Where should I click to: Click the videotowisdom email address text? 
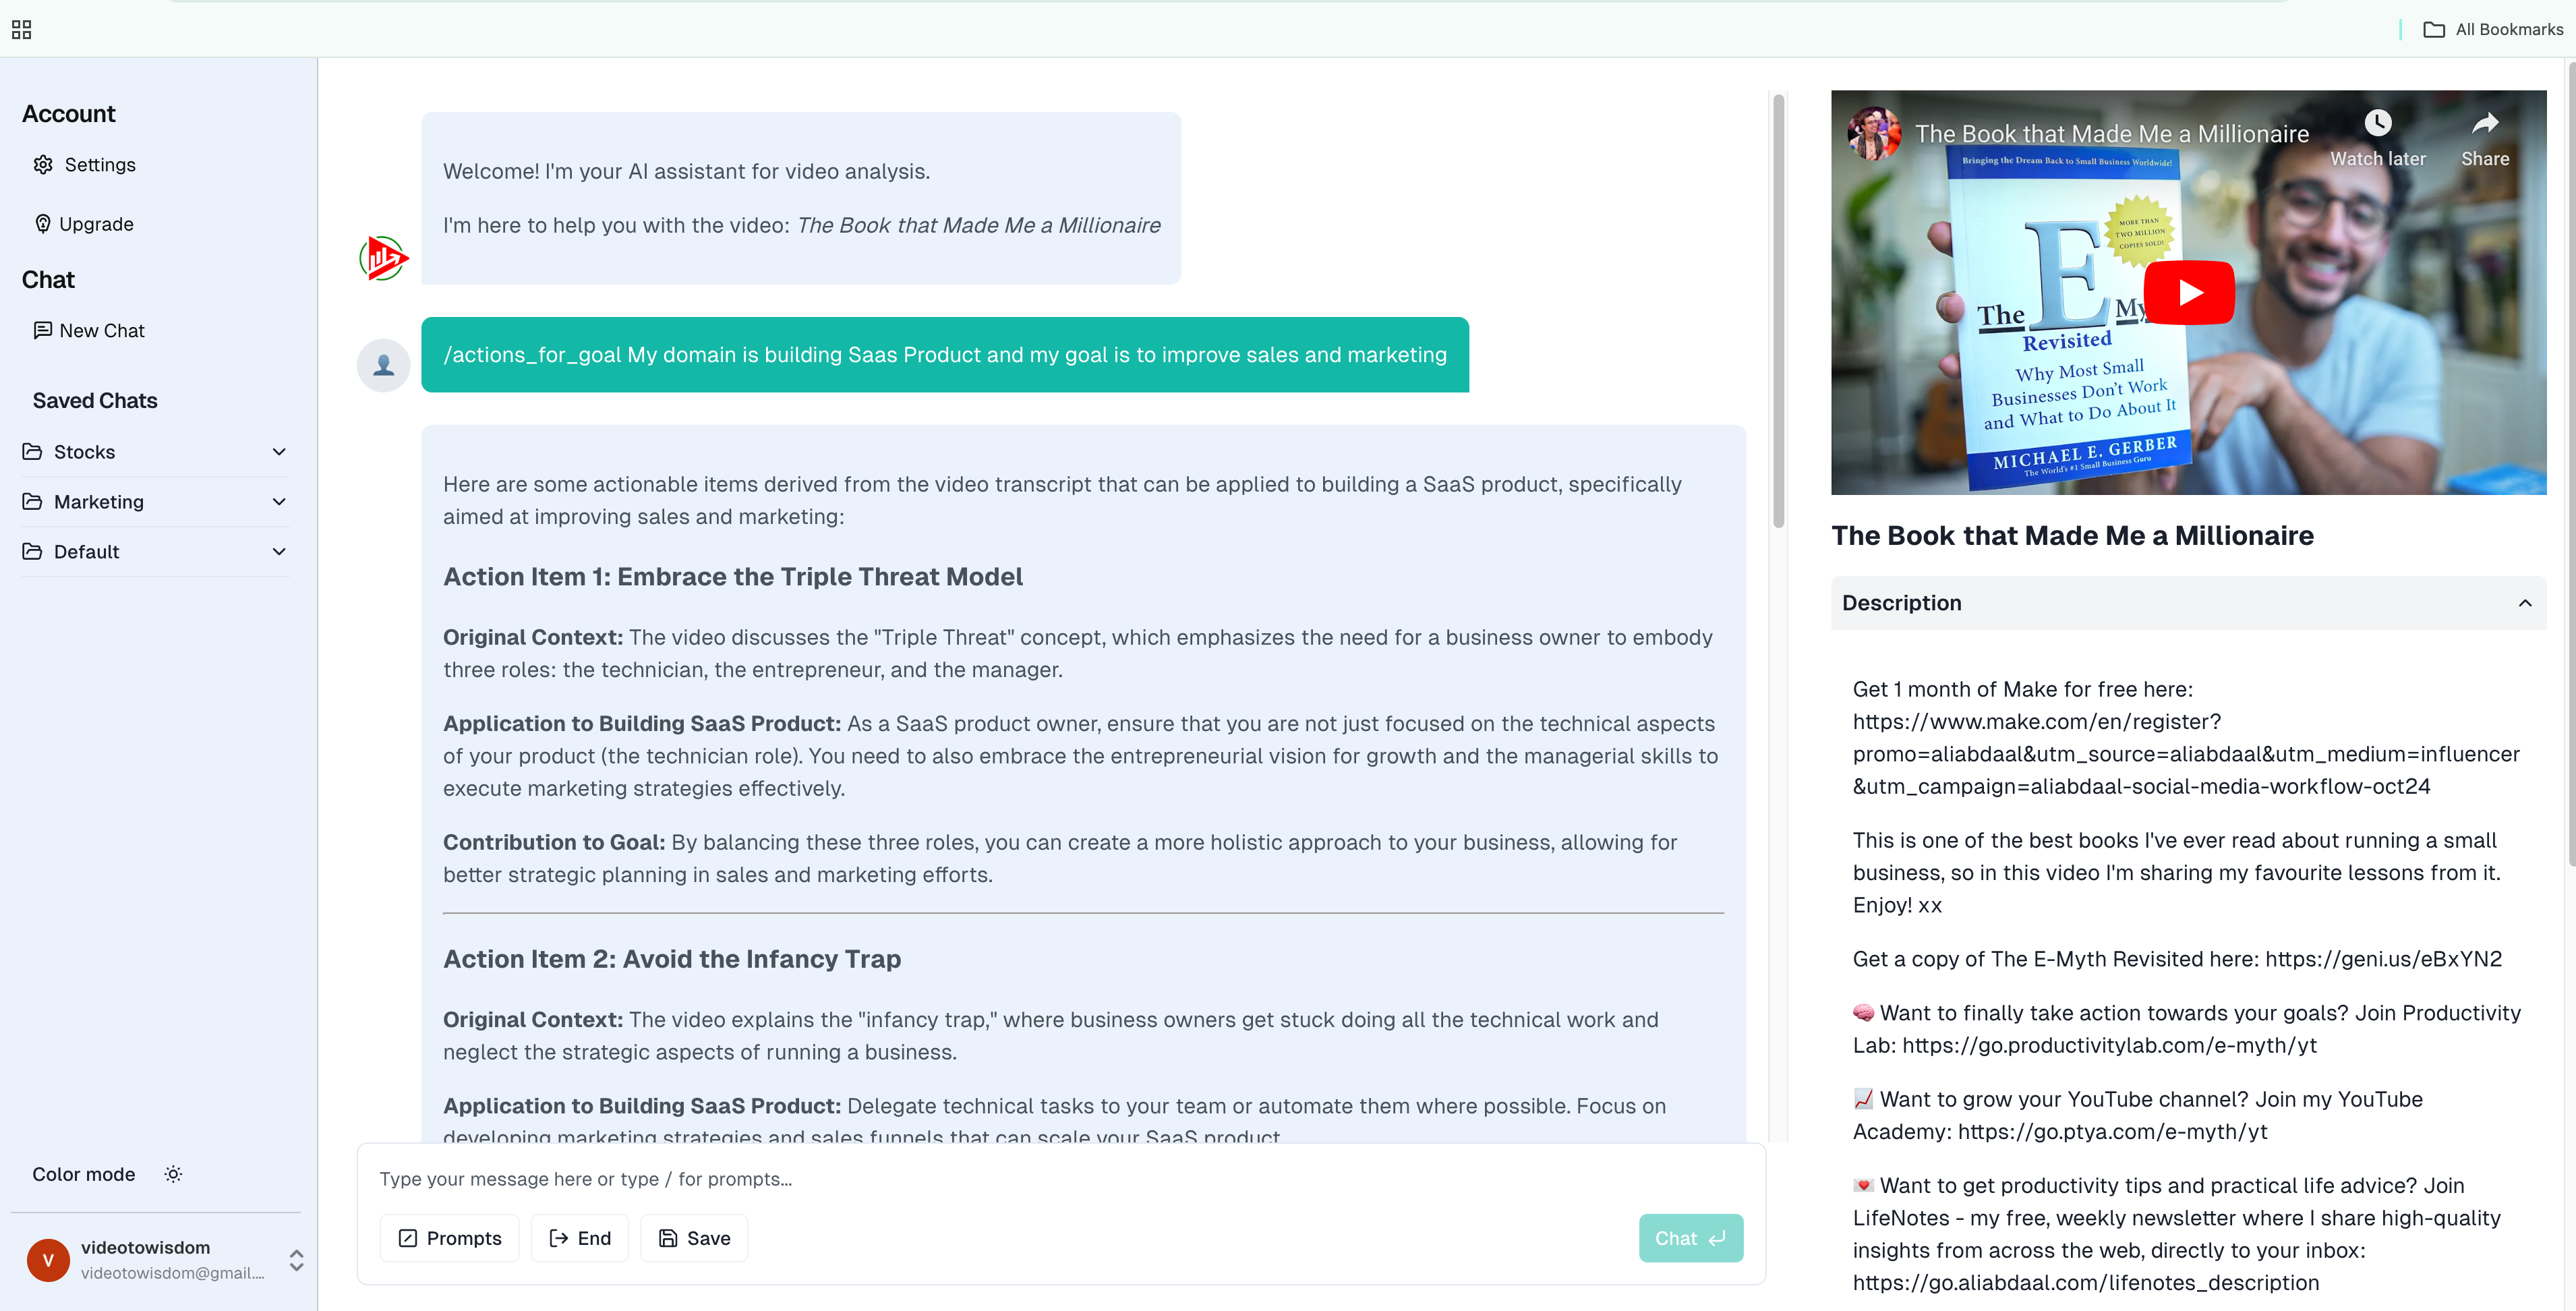[172, 1273]
